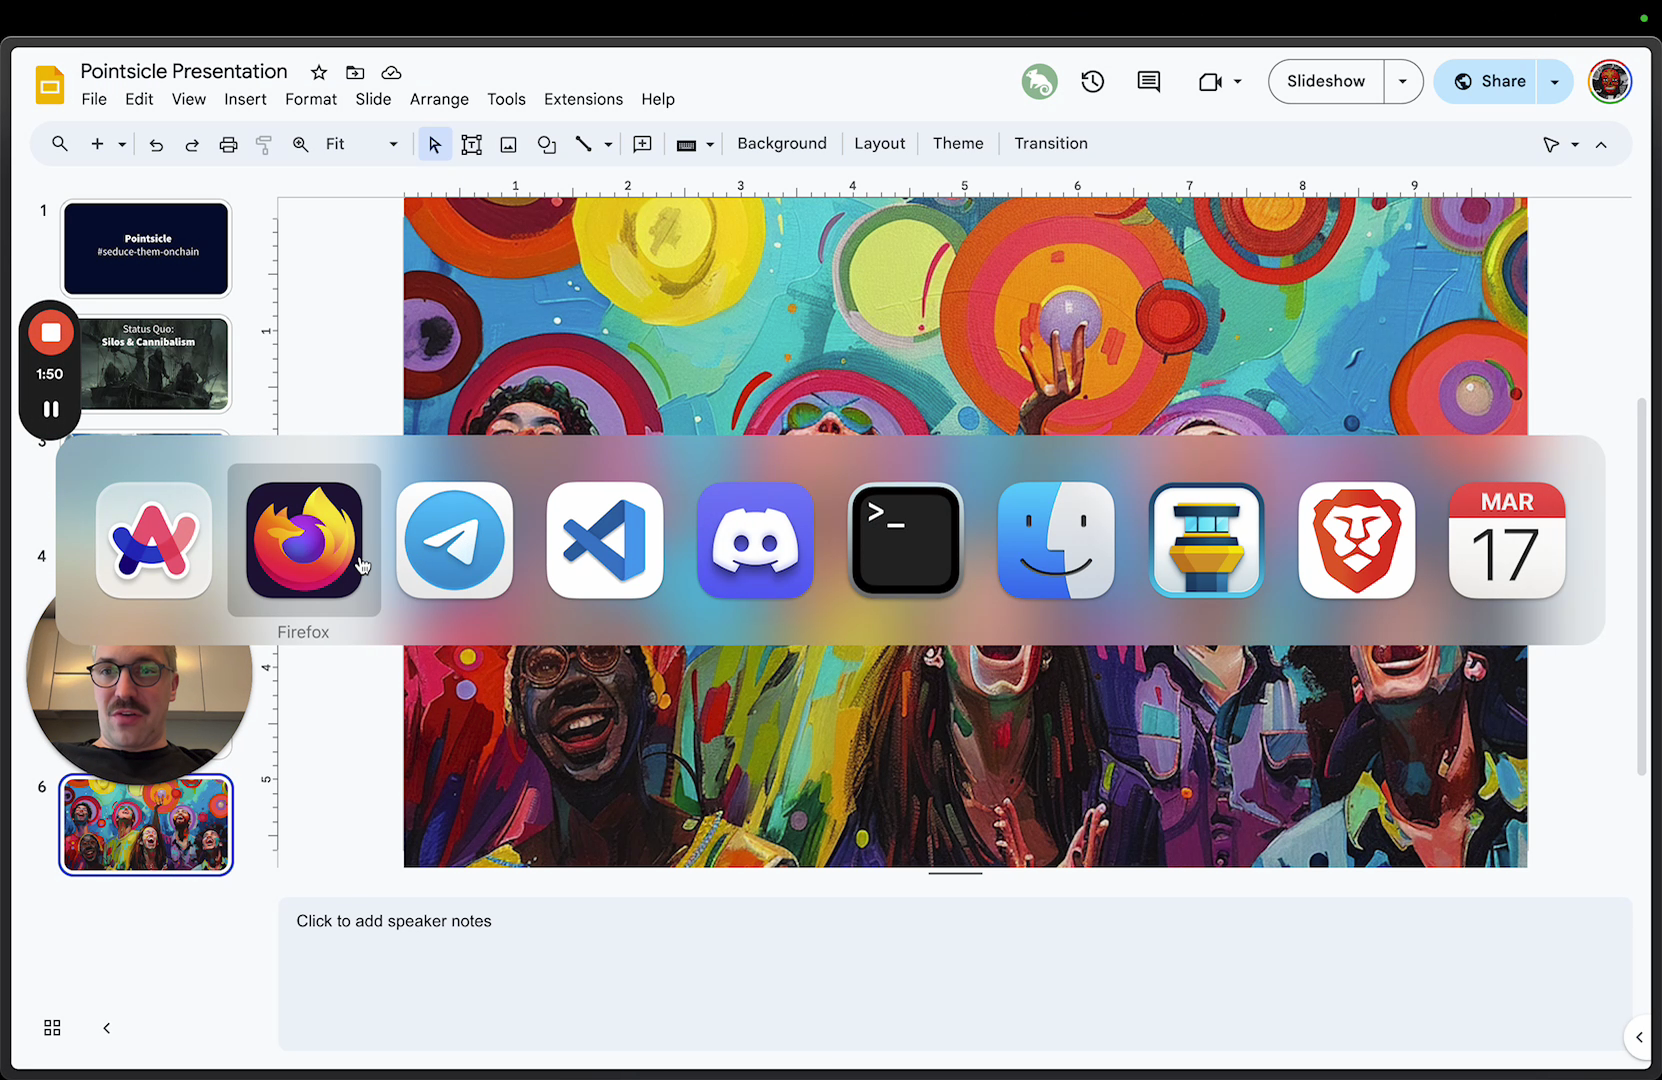This screenshot has height=1080, width=1662.
Task: Start a video call camera icon
Action: (x=1210, y=81)
